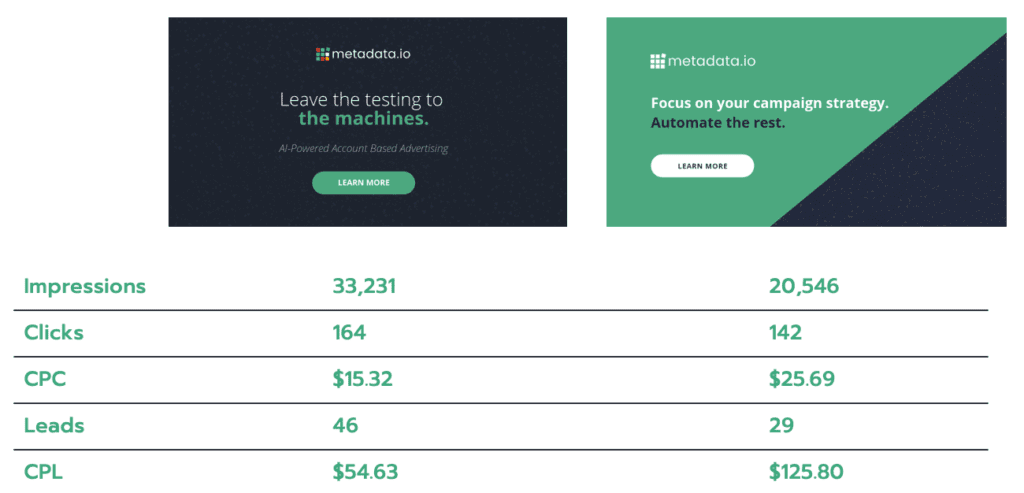The height and width of the screenshot is (493, 1024).
Task: Click the $15.32 CPC value
Action: click(362, 379)
